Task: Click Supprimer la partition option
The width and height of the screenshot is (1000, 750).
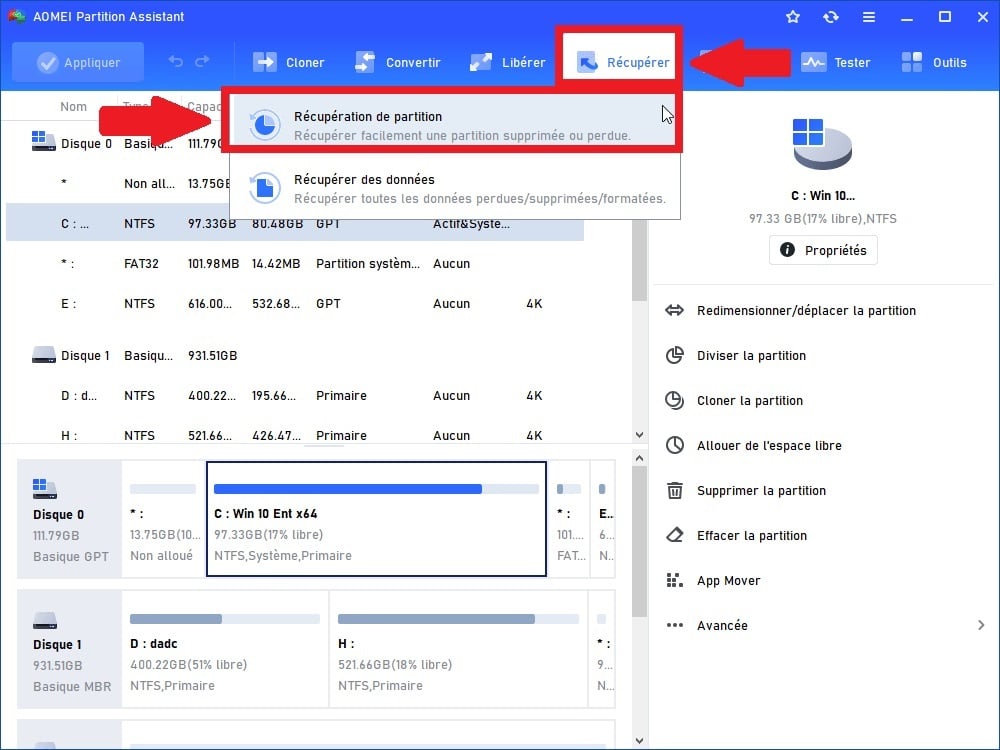Action: 761,490
